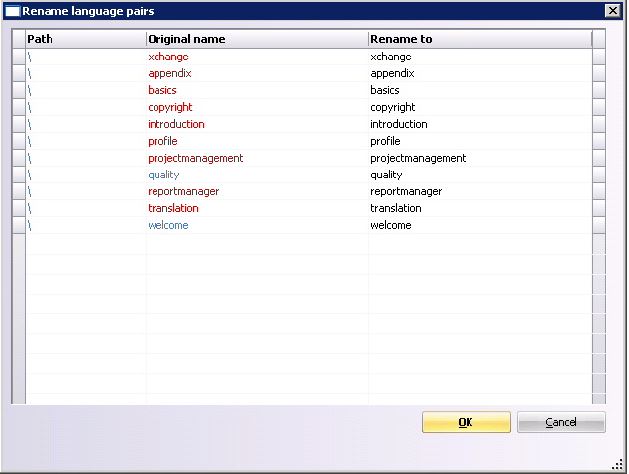Image resolution: width=629 pixels, height=474 pixels.
Task: Confirm renaming with the OK button
Action: point(466,422)
